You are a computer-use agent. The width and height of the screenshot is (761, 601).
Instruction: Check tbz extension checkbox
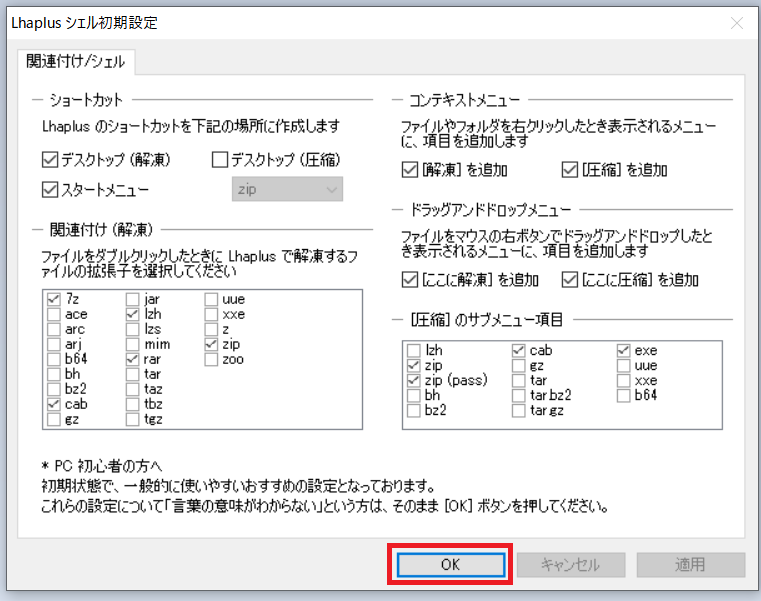(132, 404)
